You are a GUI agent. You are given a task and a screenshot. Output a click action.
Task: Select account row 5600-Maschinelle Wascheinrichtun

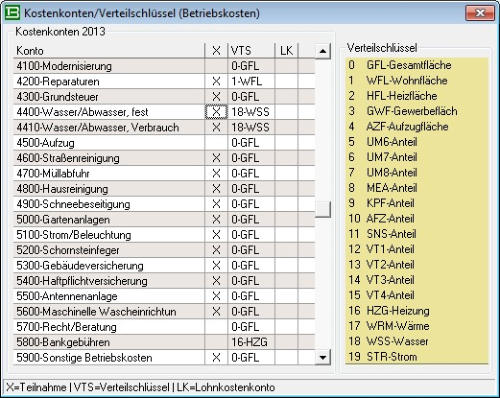coord(164,312)
